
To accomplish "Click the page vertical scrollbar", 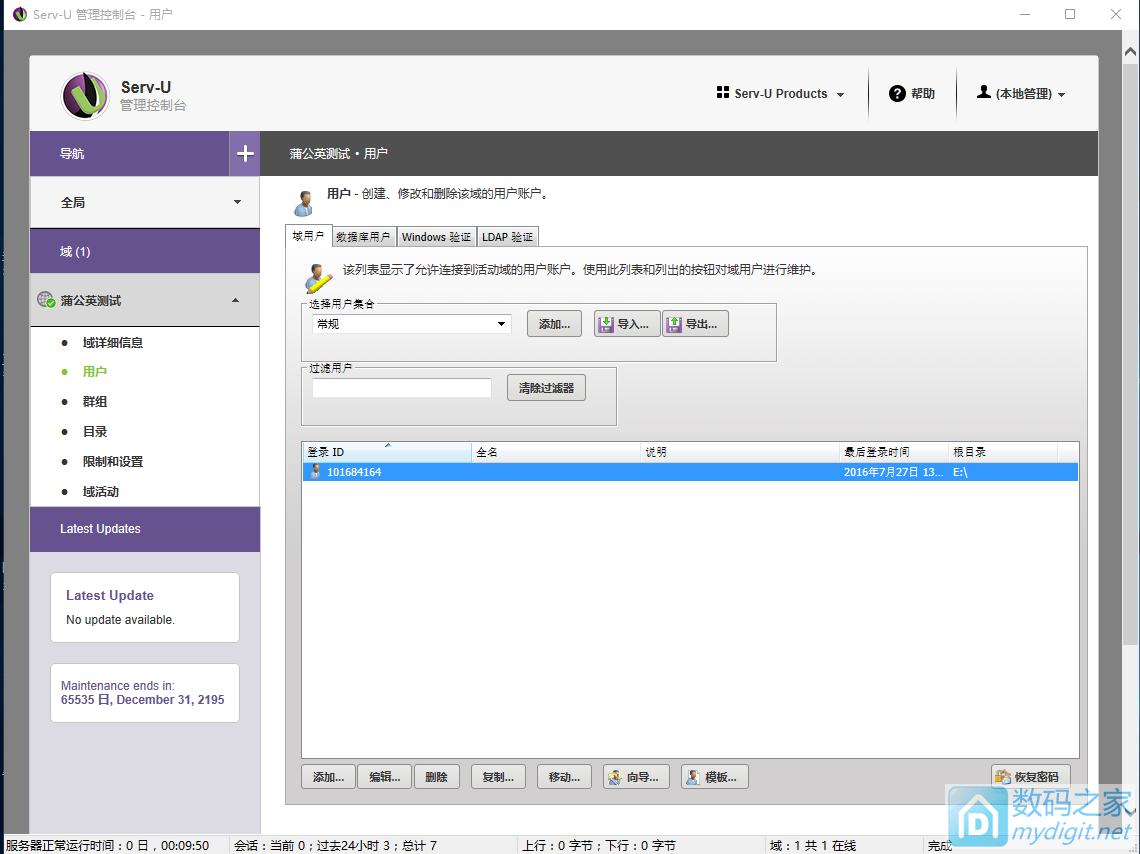I will tap(1130, 354).
